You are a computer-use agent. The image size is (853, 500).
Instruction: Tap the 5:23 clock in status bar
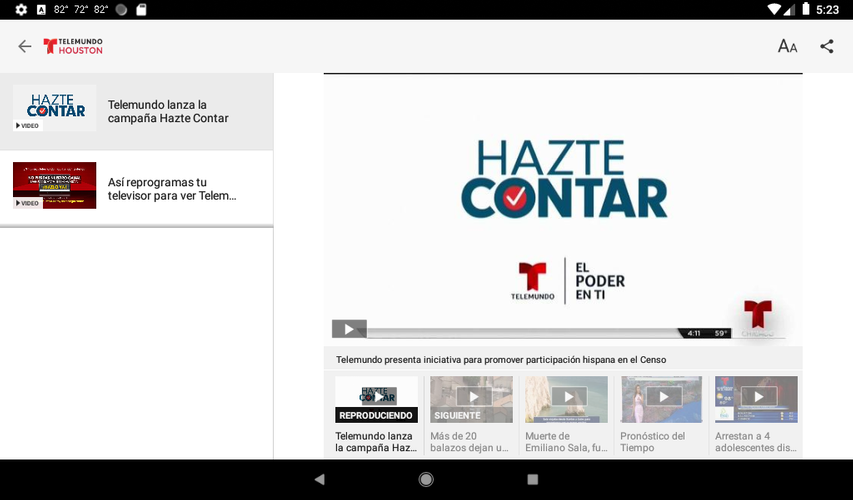click(827, 9)
